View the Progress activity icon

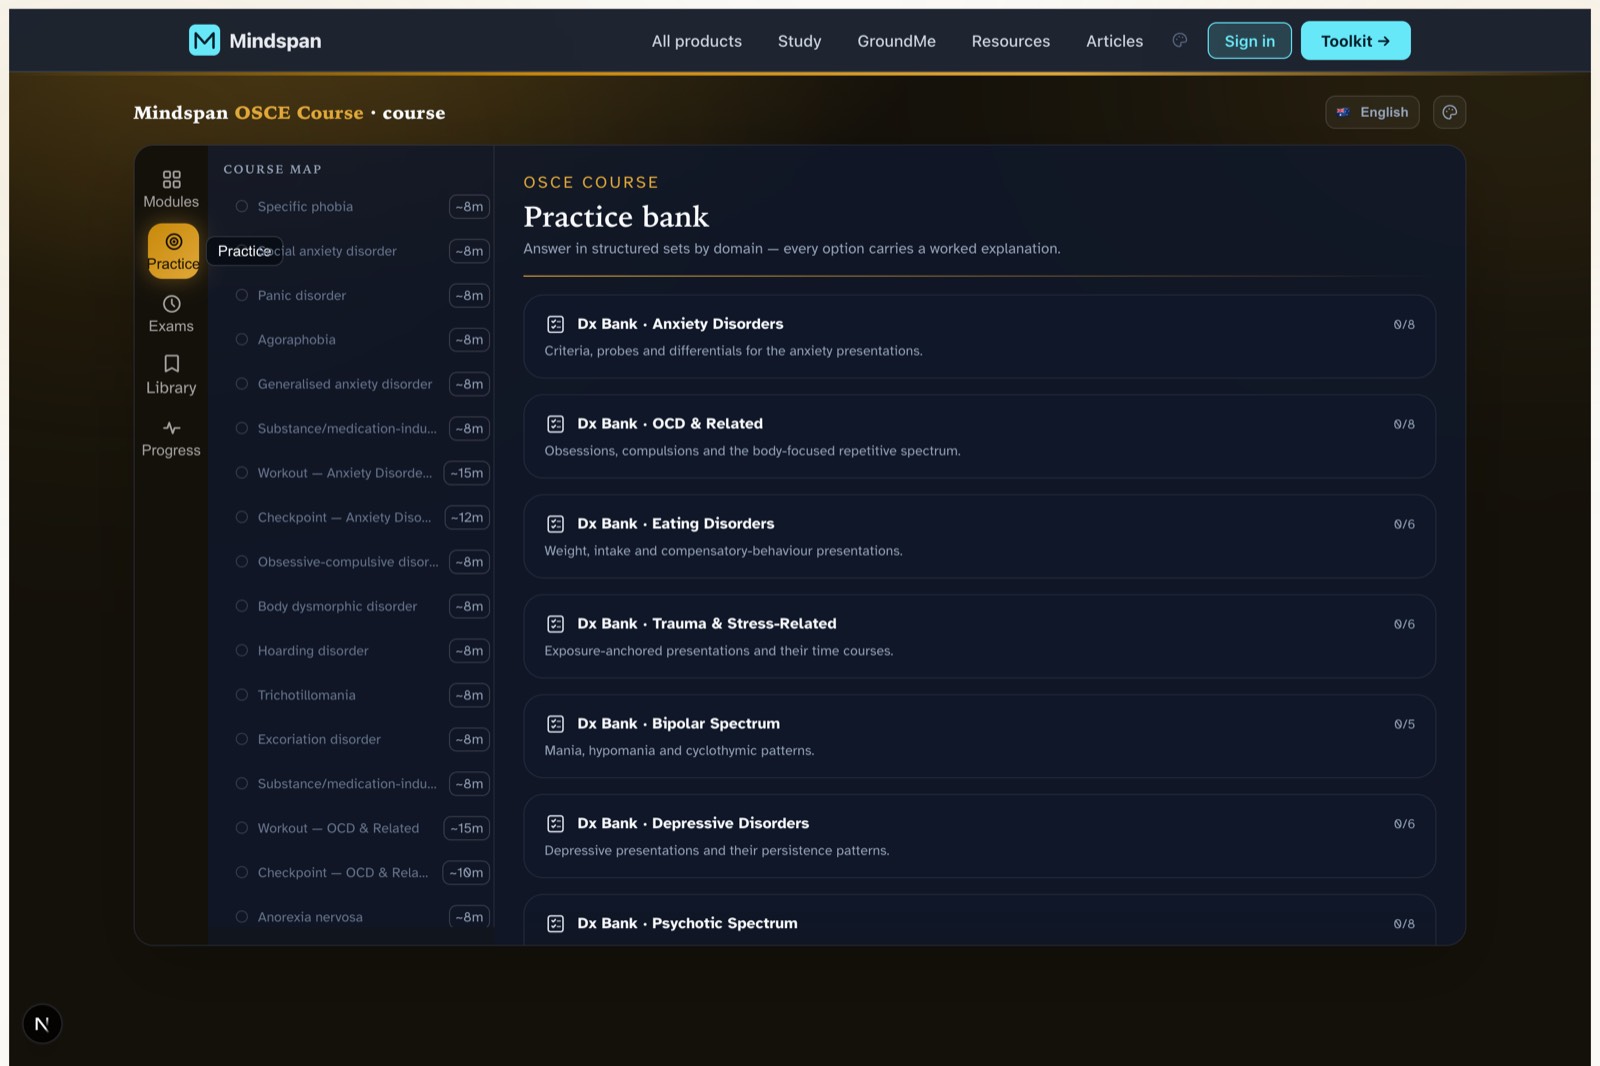[171, 428]
